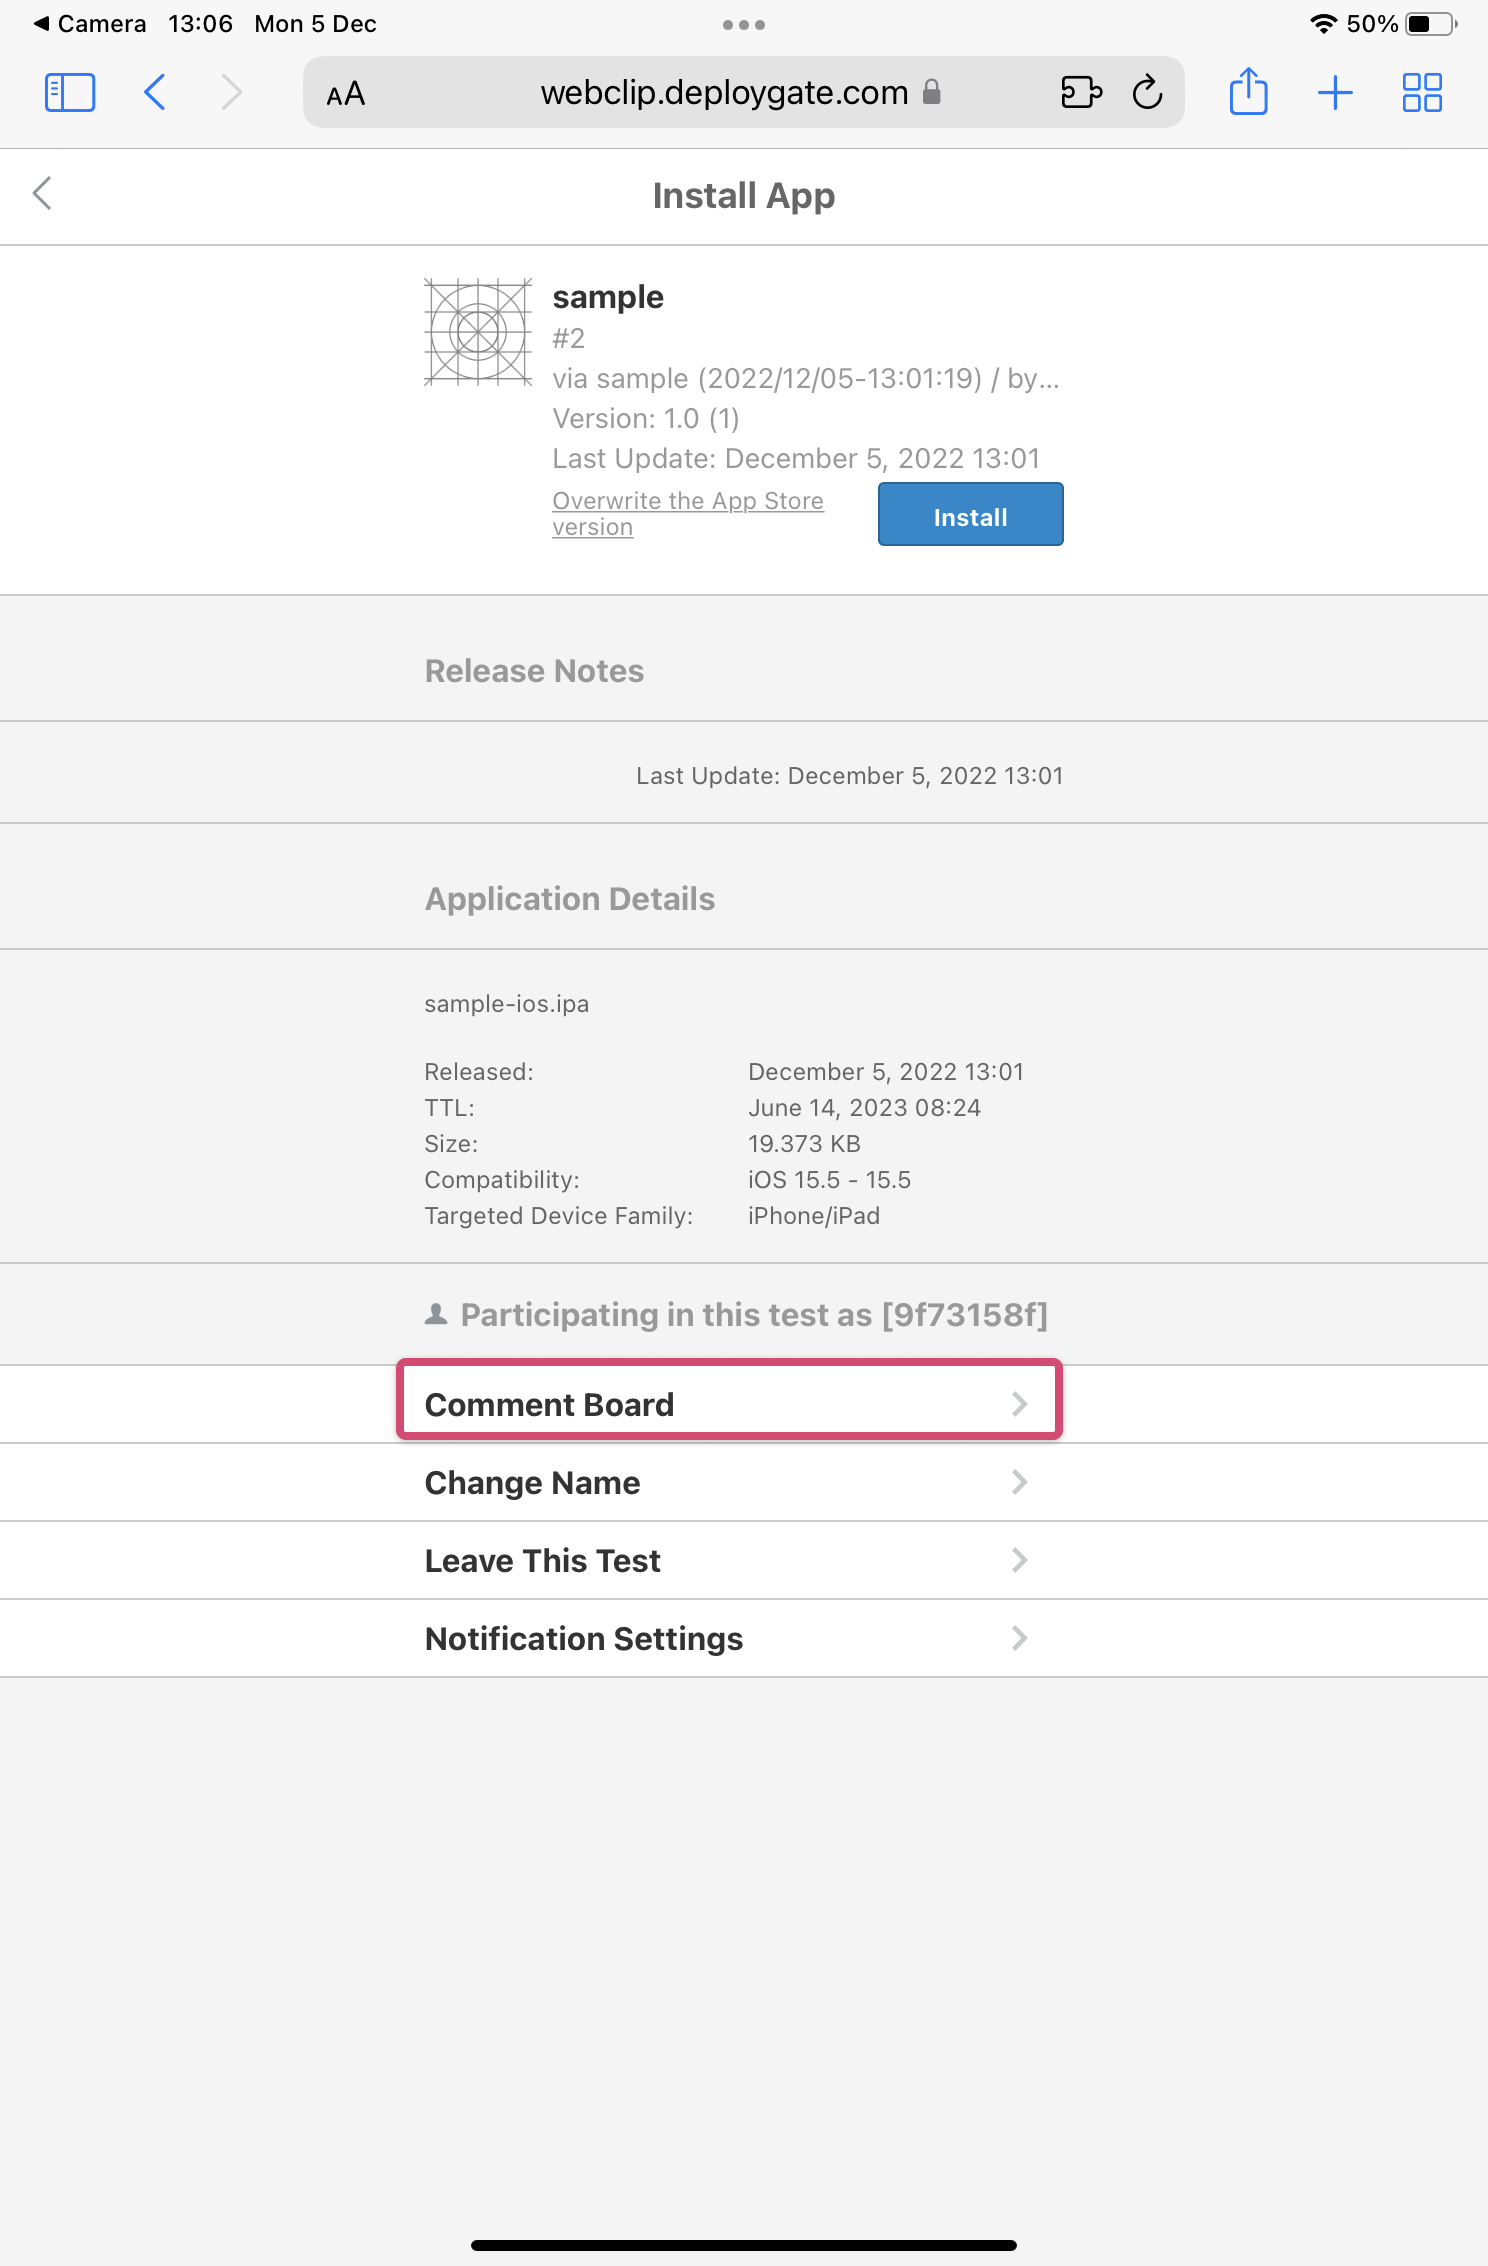Go back in Safari browser history
The image size is (1488, 2266).
point(155,93)
